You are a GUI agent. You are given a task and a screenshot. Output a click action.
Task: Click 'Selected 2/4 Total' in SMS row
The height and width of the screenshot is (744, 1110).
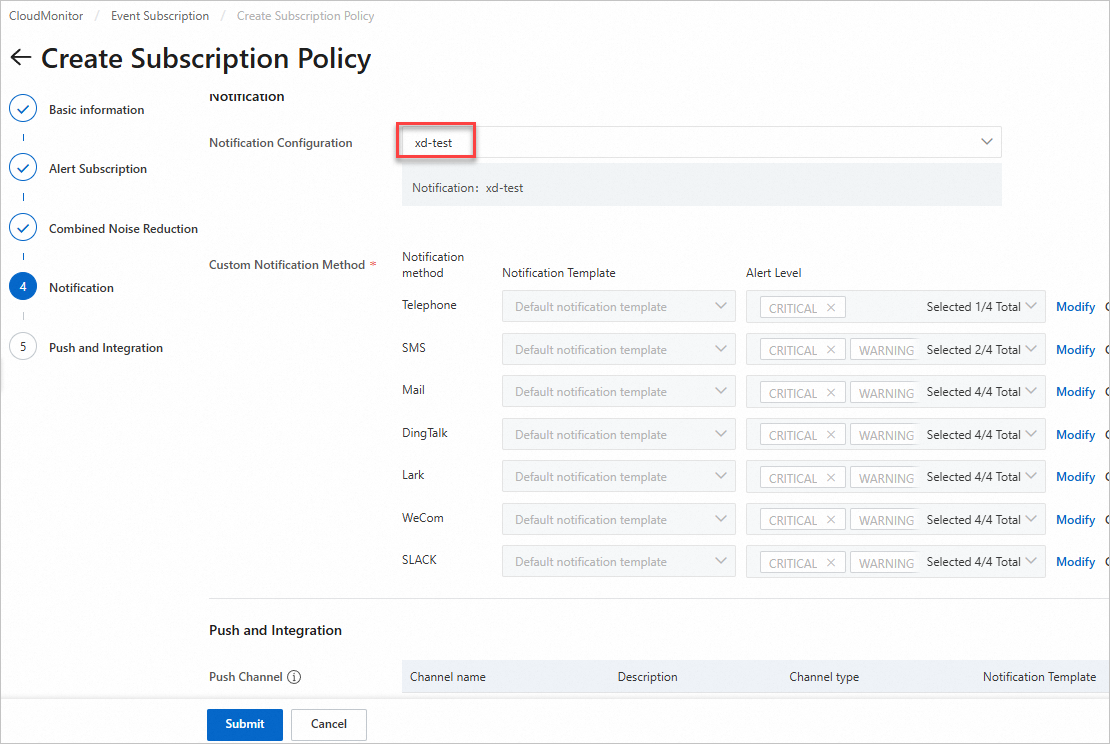click(973, 350)
